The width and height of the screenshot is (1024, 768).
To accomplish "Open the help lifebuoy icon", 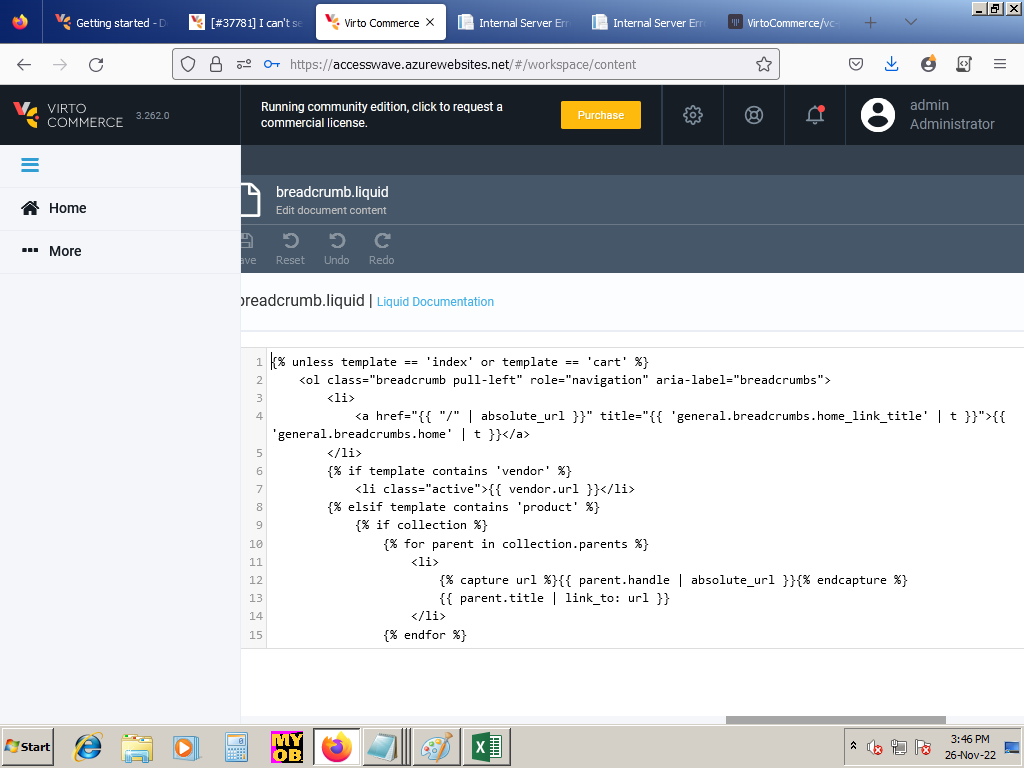I will [x=754, y=115].
